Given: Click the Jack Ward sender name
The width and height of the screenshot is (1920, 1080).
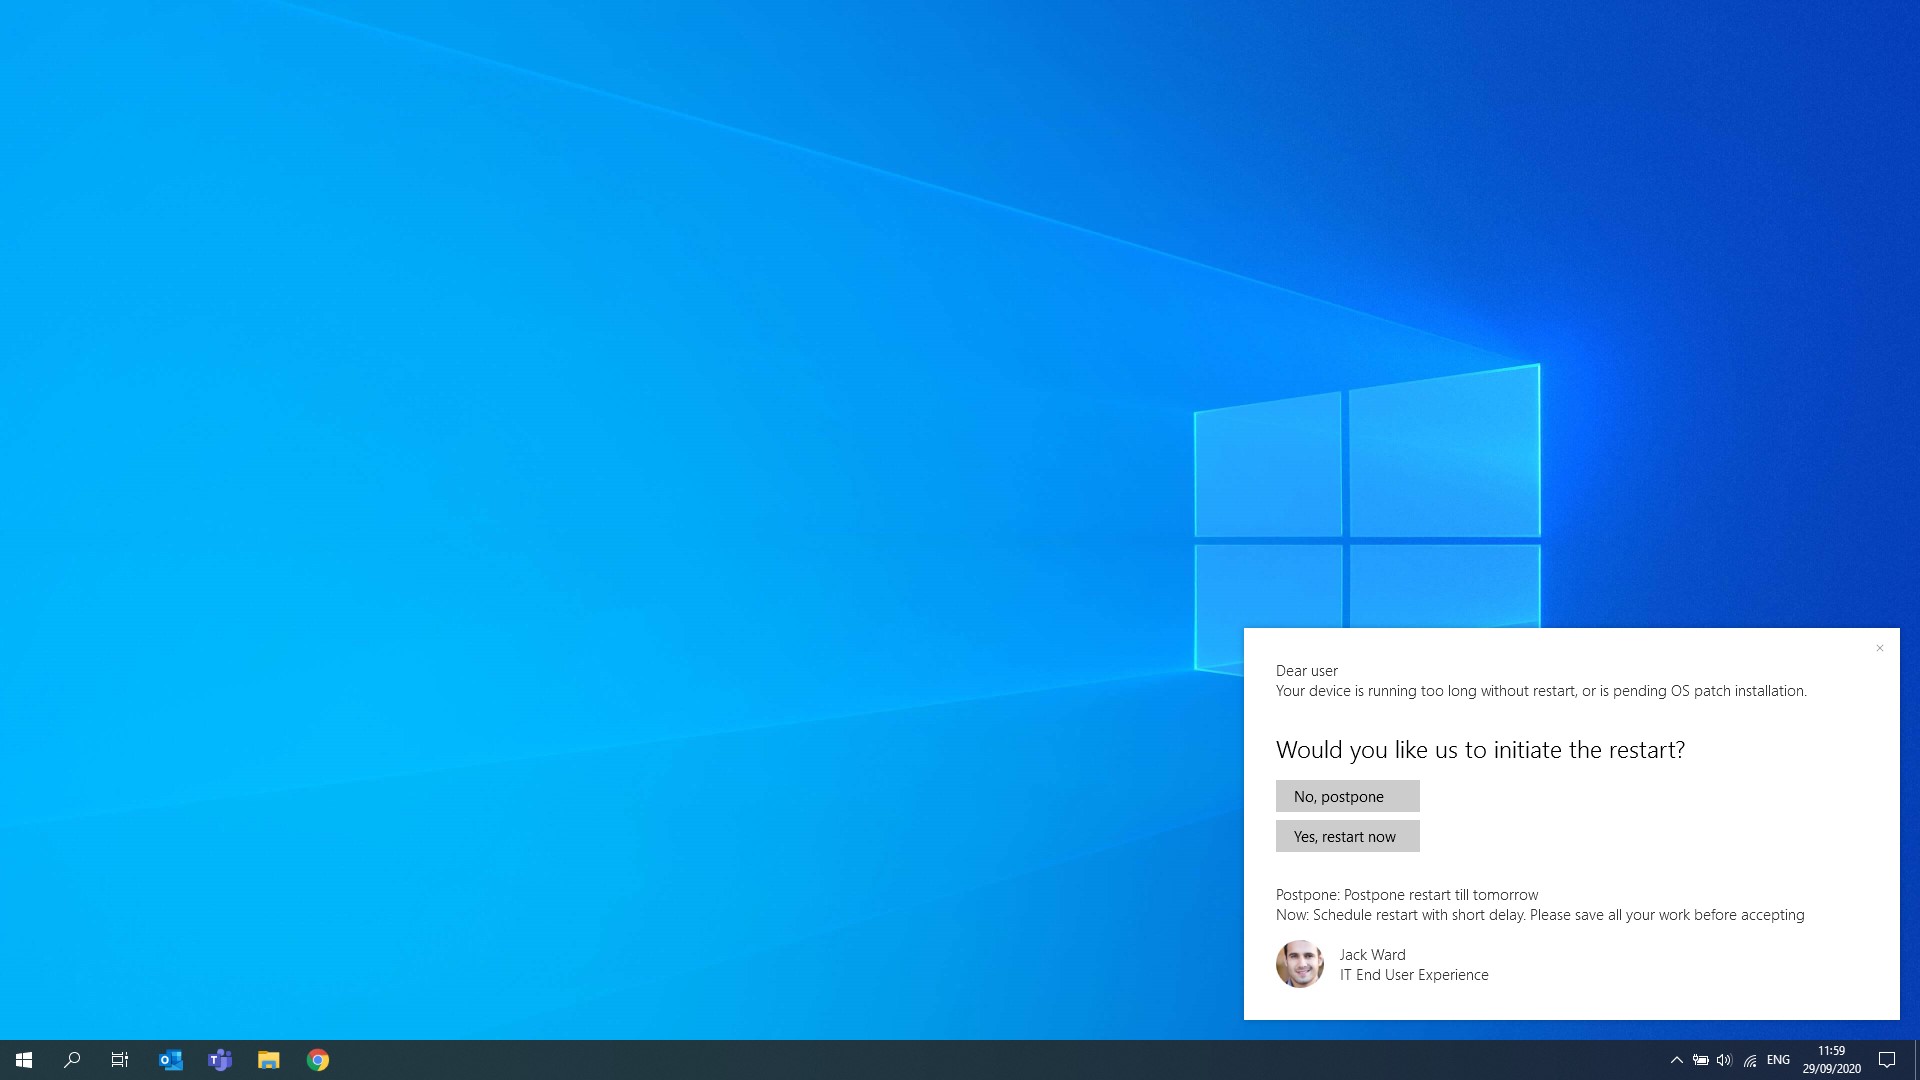Looking at the screenshot, I should click(x=1372, y=955).
